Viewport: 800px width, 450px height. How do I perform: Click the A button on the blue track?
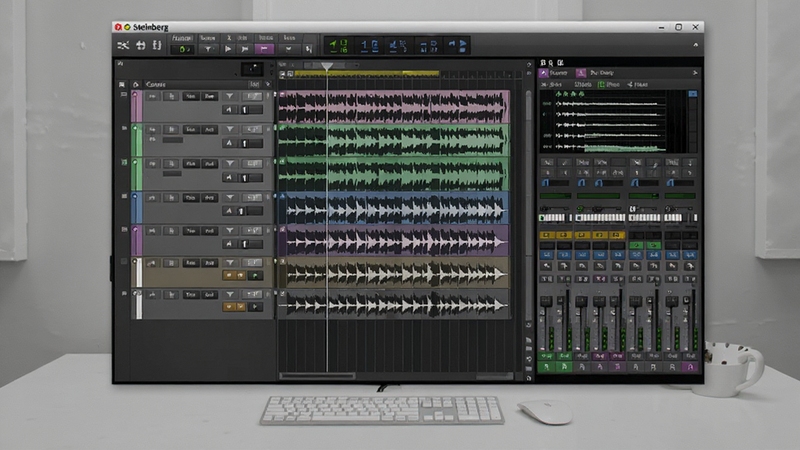point(229,211)
